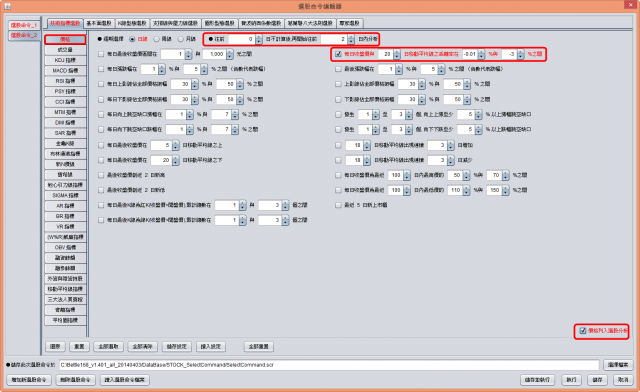This screenshot has height=392, width=640.
Task: Uncheck the checked row with -0.01 and -3 values
Action: point(338,54)
